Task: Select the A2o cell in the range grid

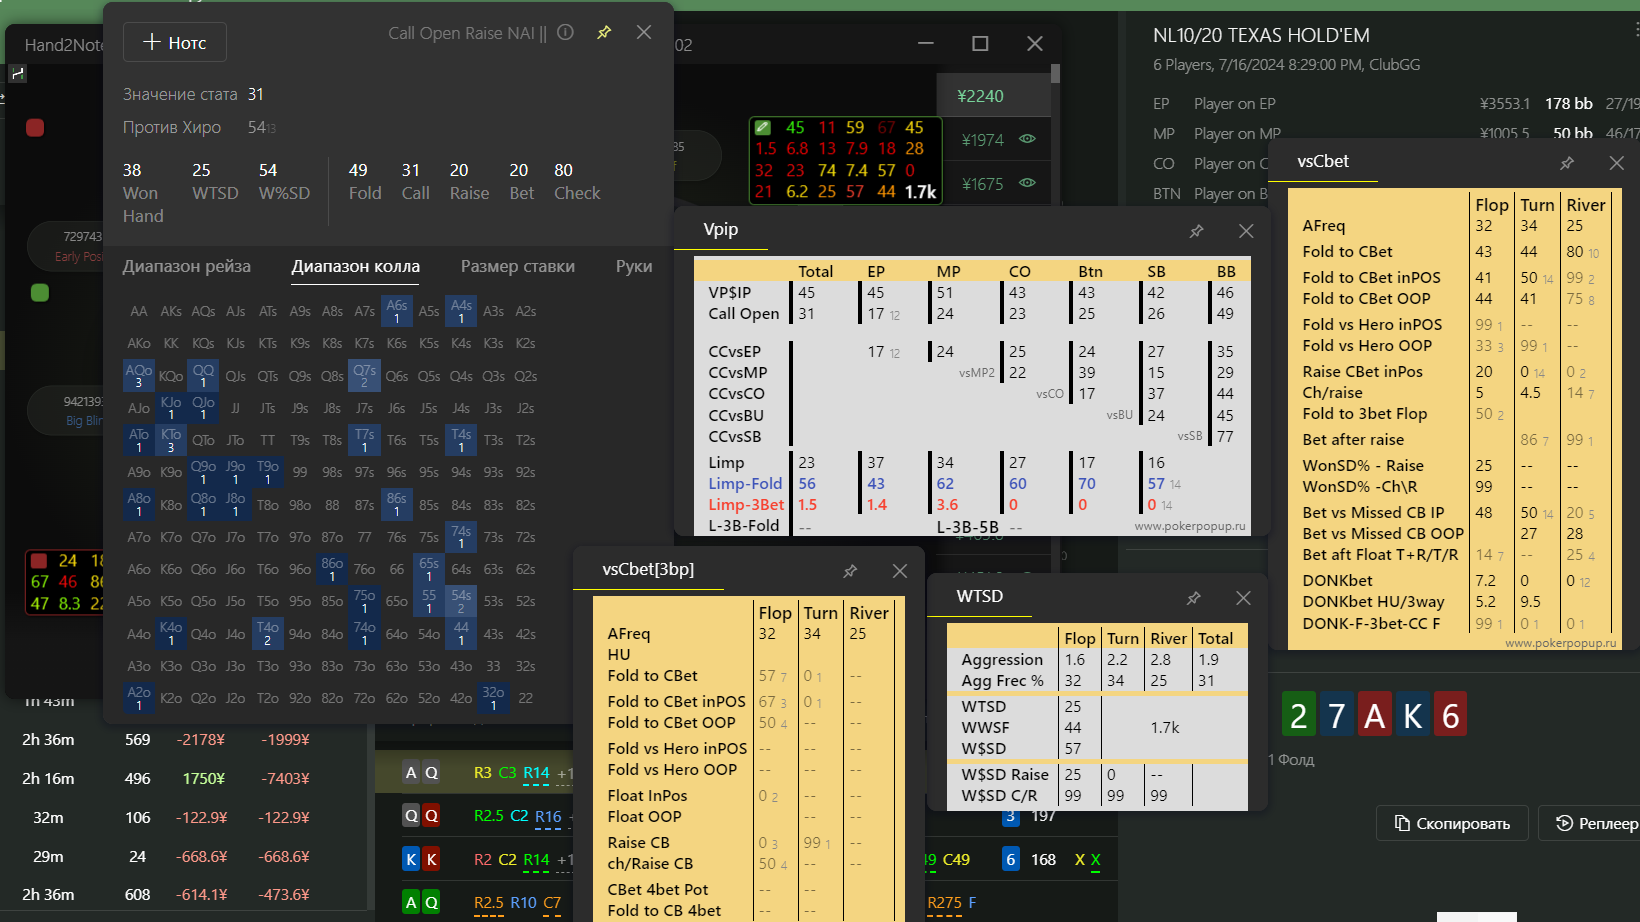Action: (139, 698)
